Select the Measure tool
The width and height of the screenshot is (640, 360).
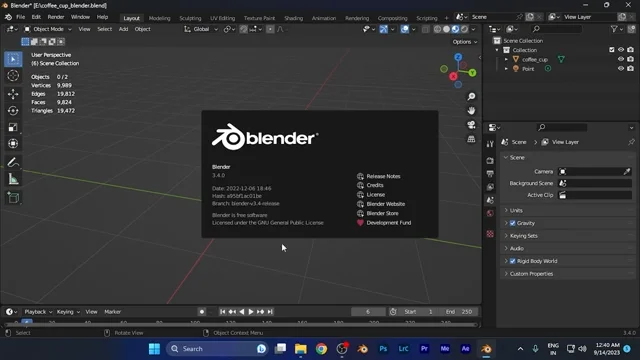click(13, 179)
